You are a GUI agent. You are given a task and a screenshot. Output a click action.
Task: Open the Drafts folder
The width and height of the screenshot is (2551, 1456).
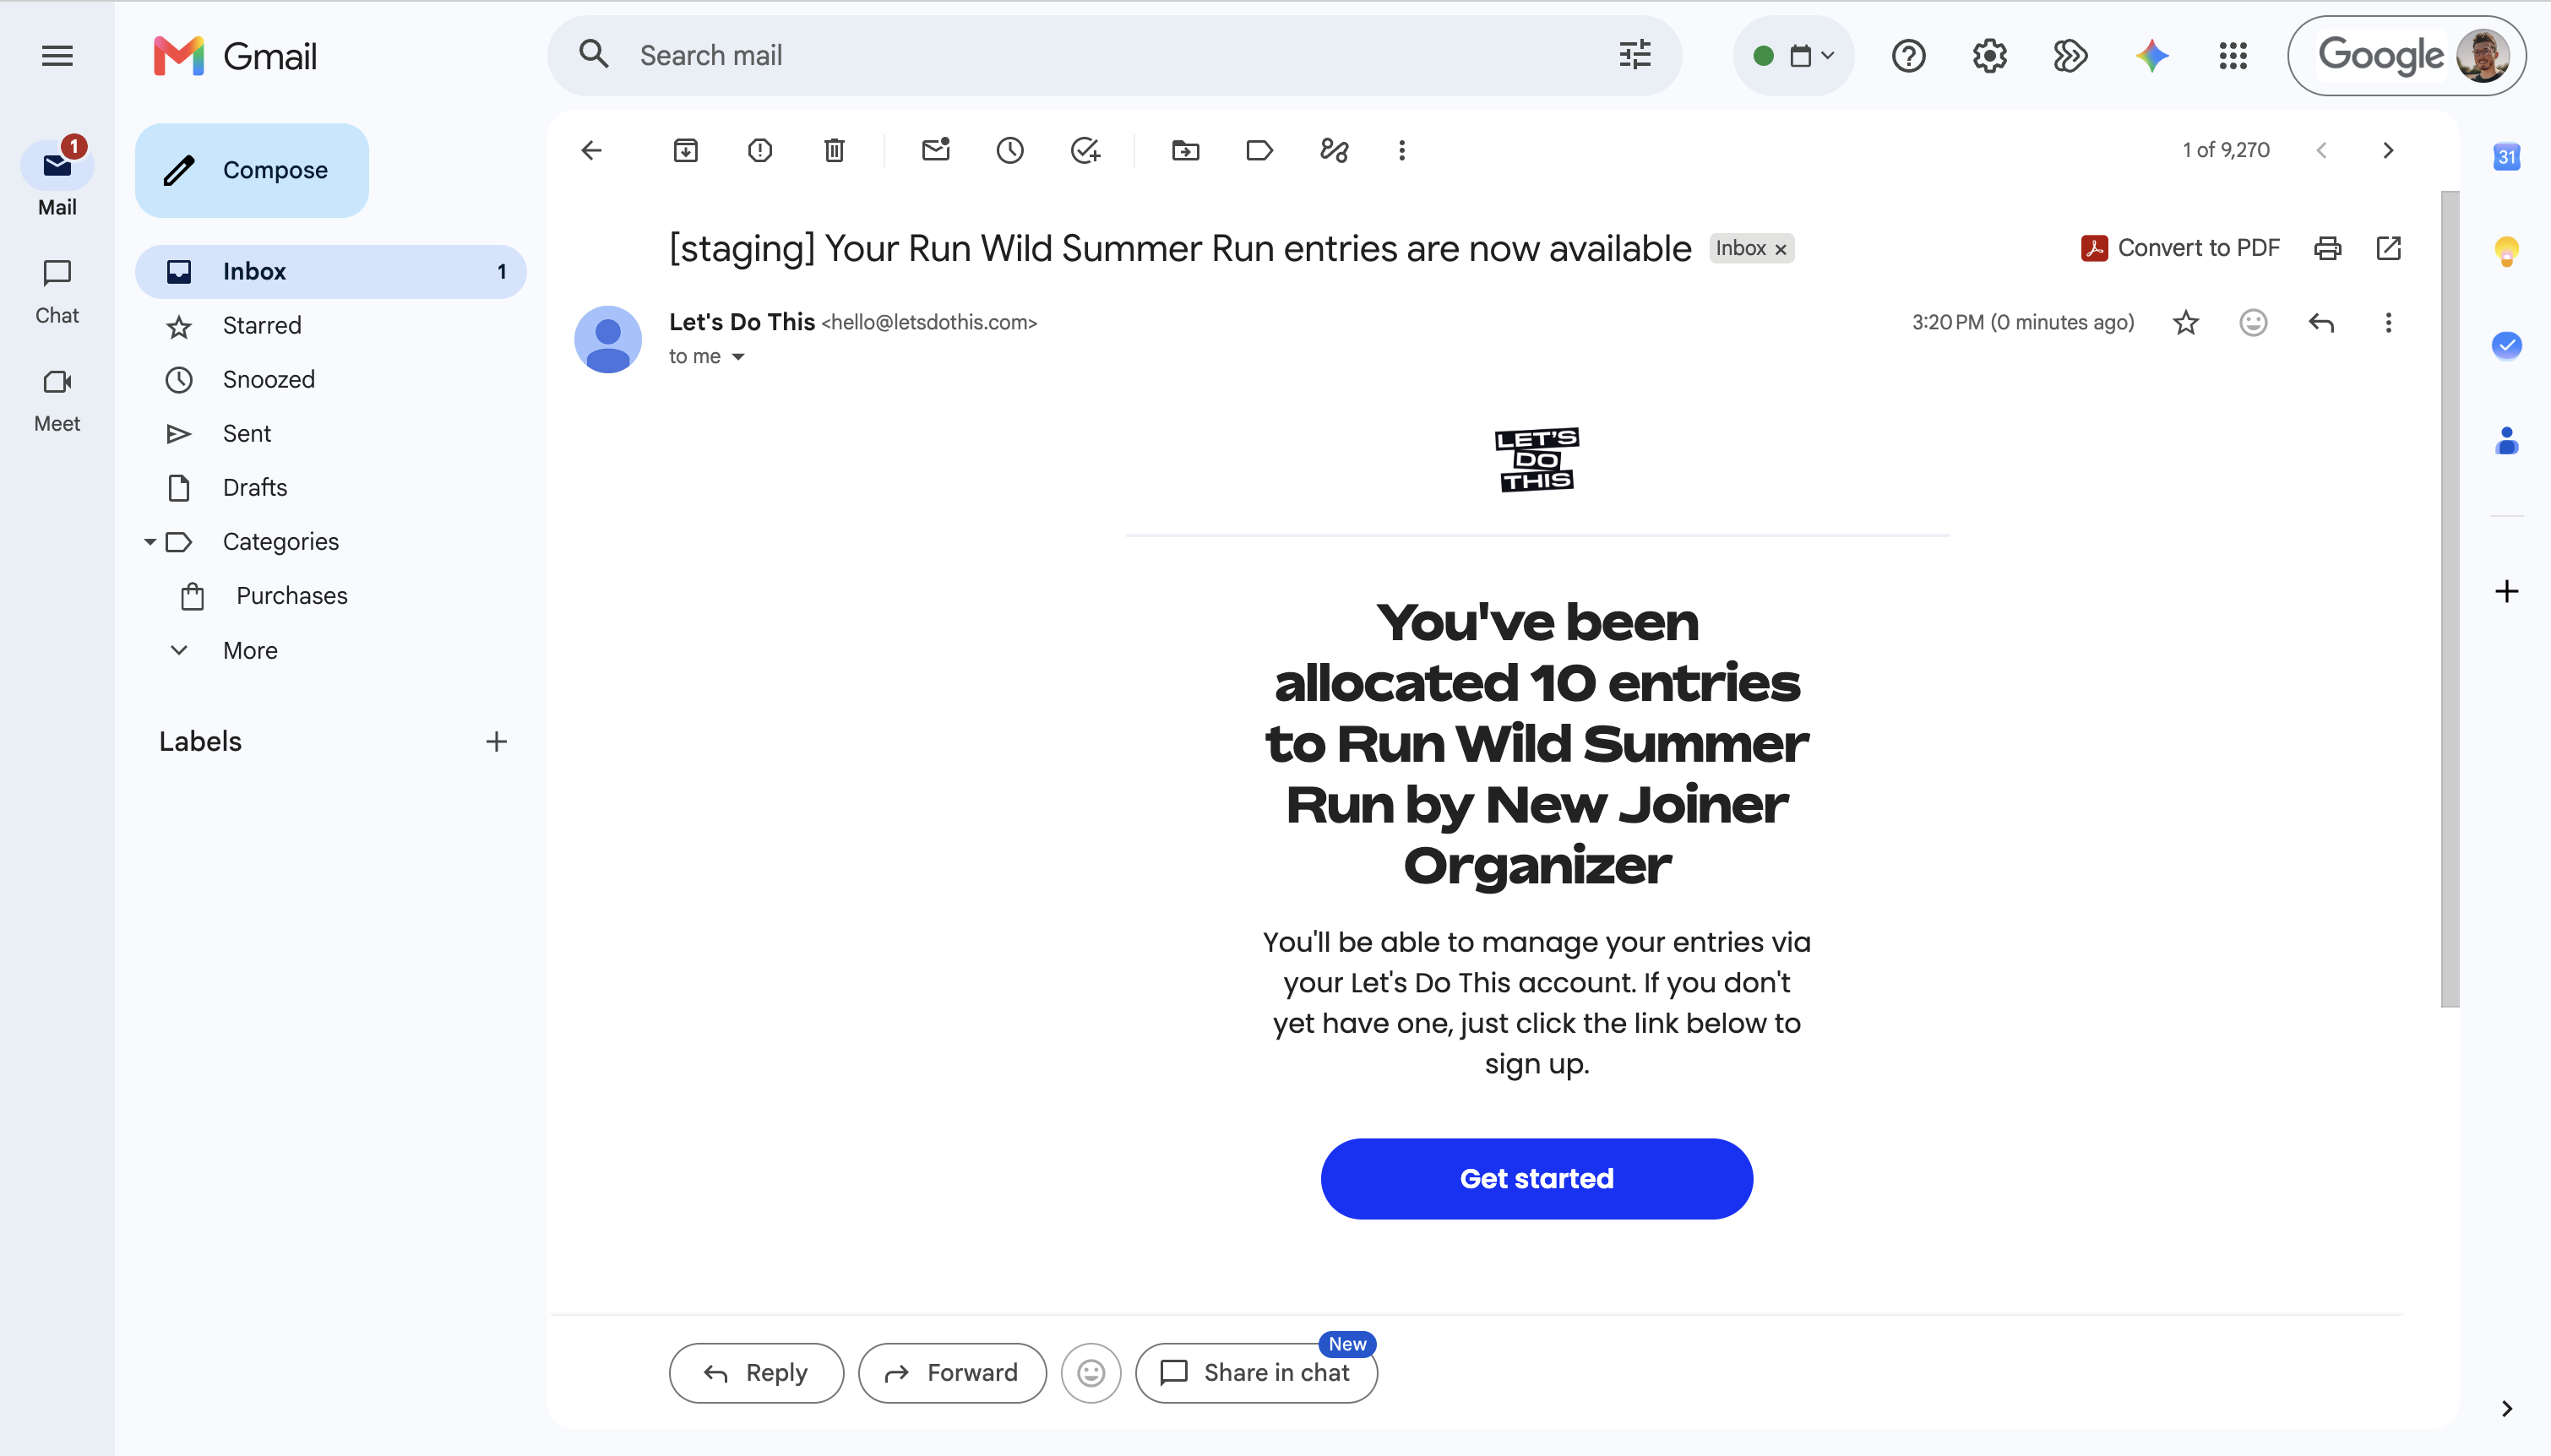[331, 487]
